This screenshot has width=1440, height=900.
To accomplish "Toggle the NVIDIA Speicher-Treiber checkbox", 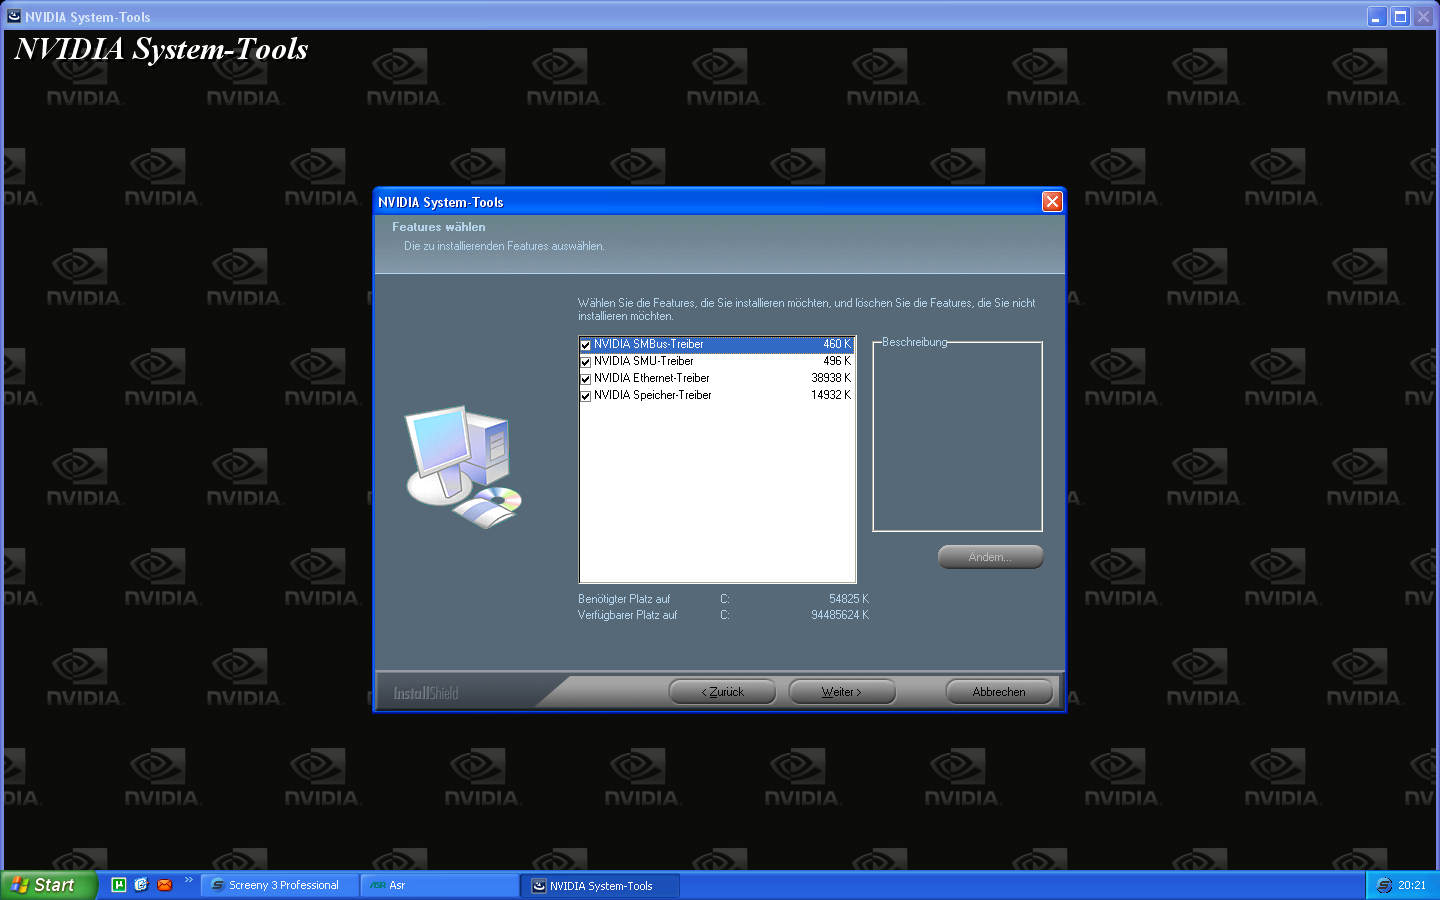I will (586, 396).
